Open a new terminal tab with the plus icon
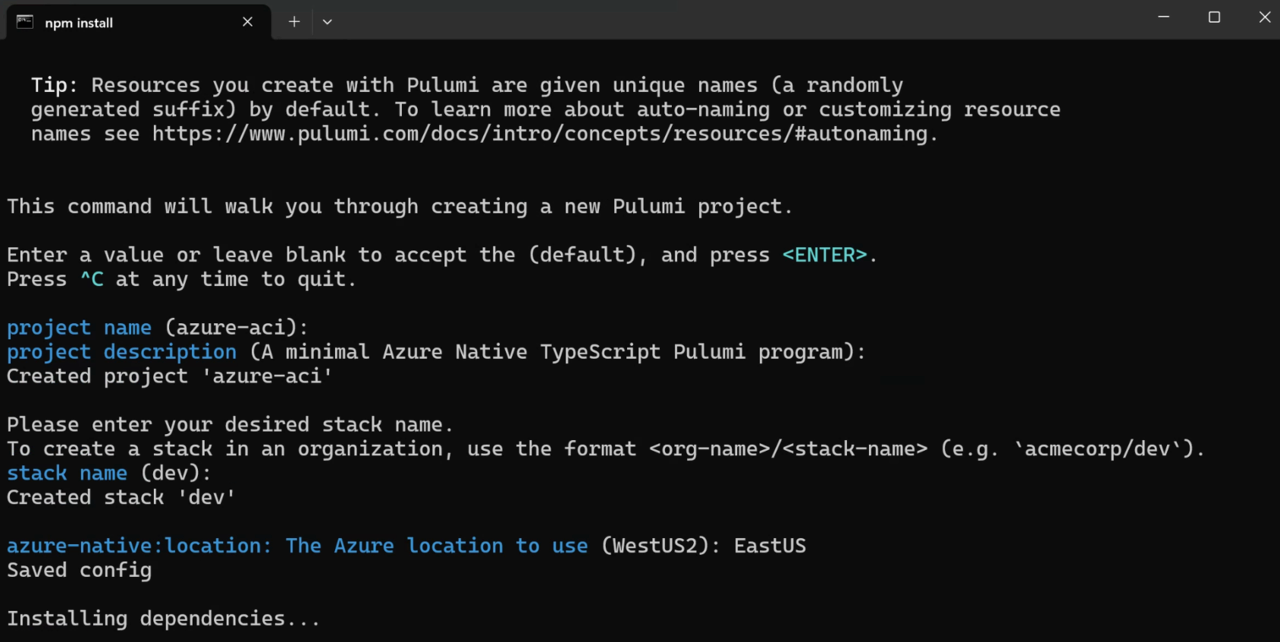 294,21
